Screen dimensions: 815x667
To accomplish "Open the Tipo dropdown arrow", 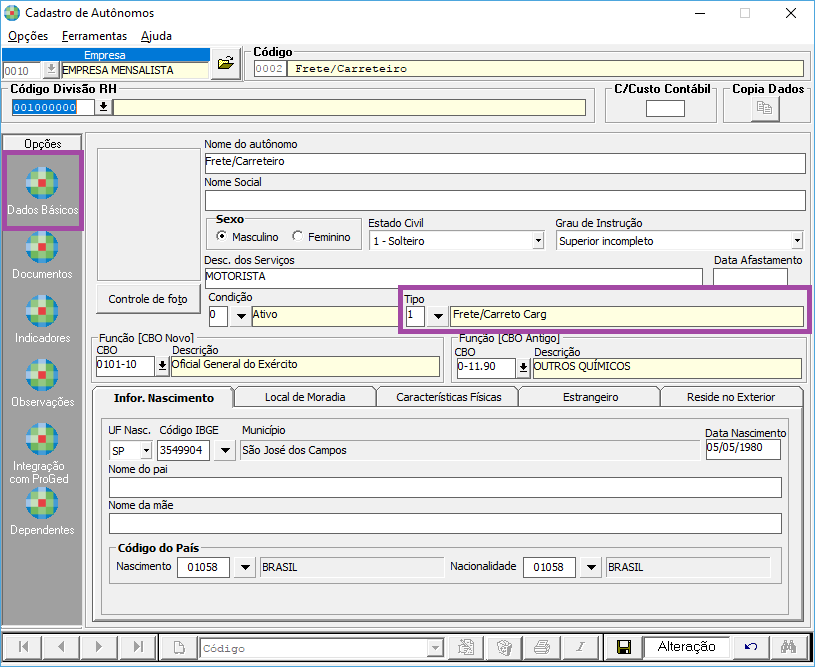I will [438, 316].
